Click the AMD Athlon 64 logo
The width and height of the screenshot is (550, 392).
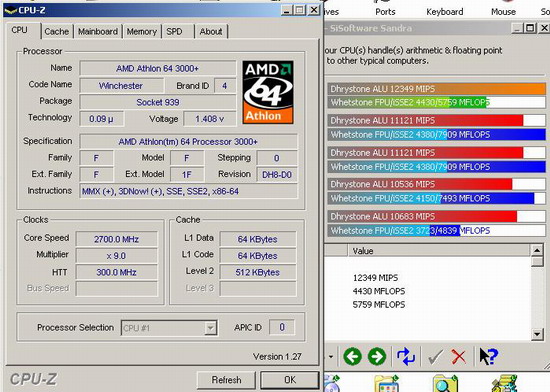coord(268,92)
